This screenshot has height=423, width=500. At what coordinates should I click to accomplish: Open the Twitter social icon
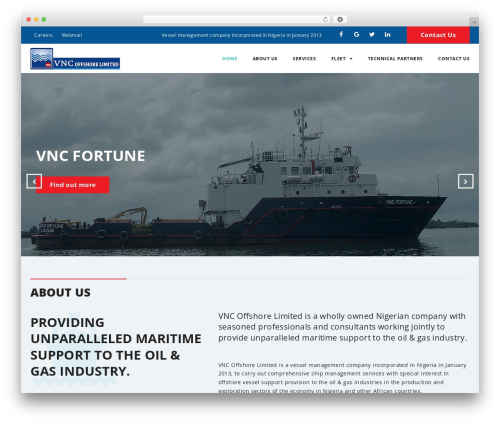point(372,34)
